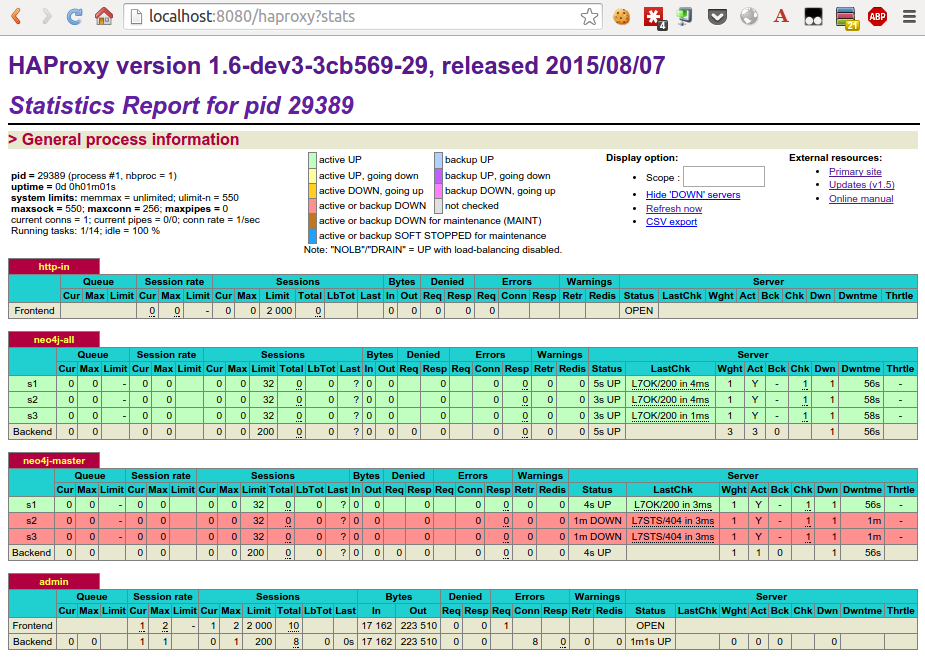The image size is (925, 658).
Task: Open the CSV export link
Action: click(671, 222)
